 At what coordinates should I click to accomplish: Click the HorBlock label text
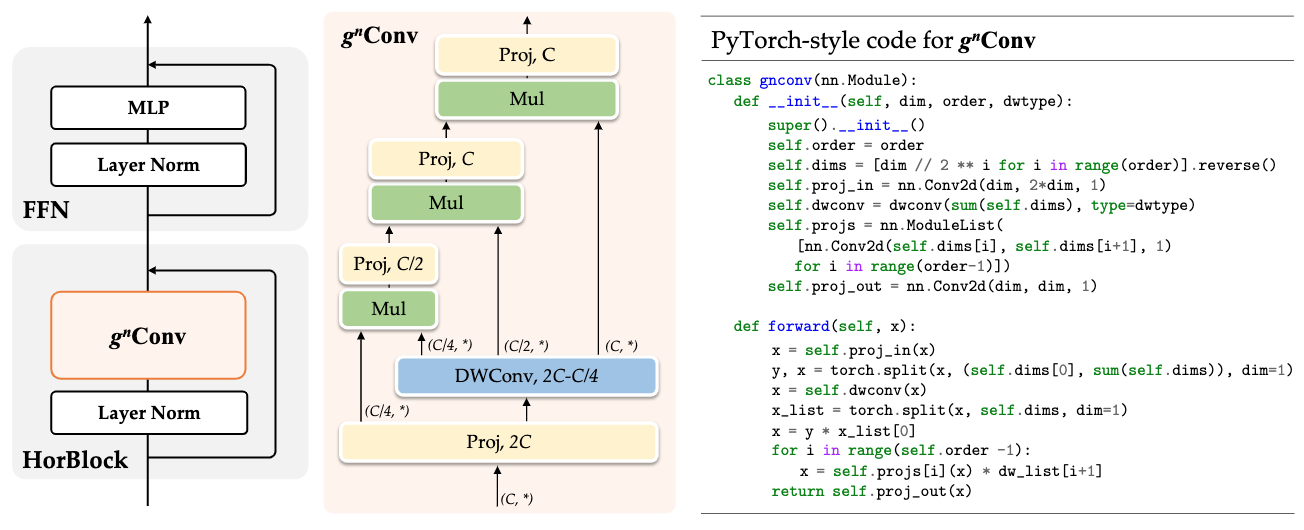coord(75,460)
